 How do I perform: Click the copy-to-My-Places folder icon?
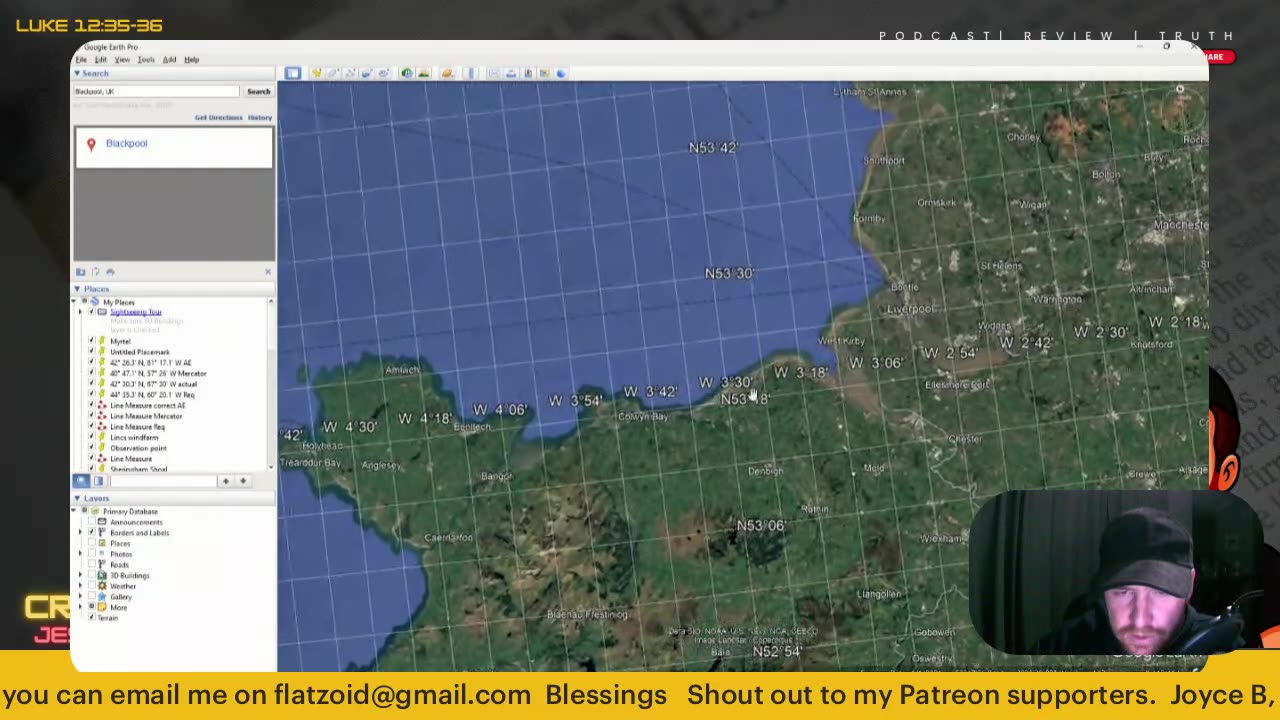tap(81, 272)
